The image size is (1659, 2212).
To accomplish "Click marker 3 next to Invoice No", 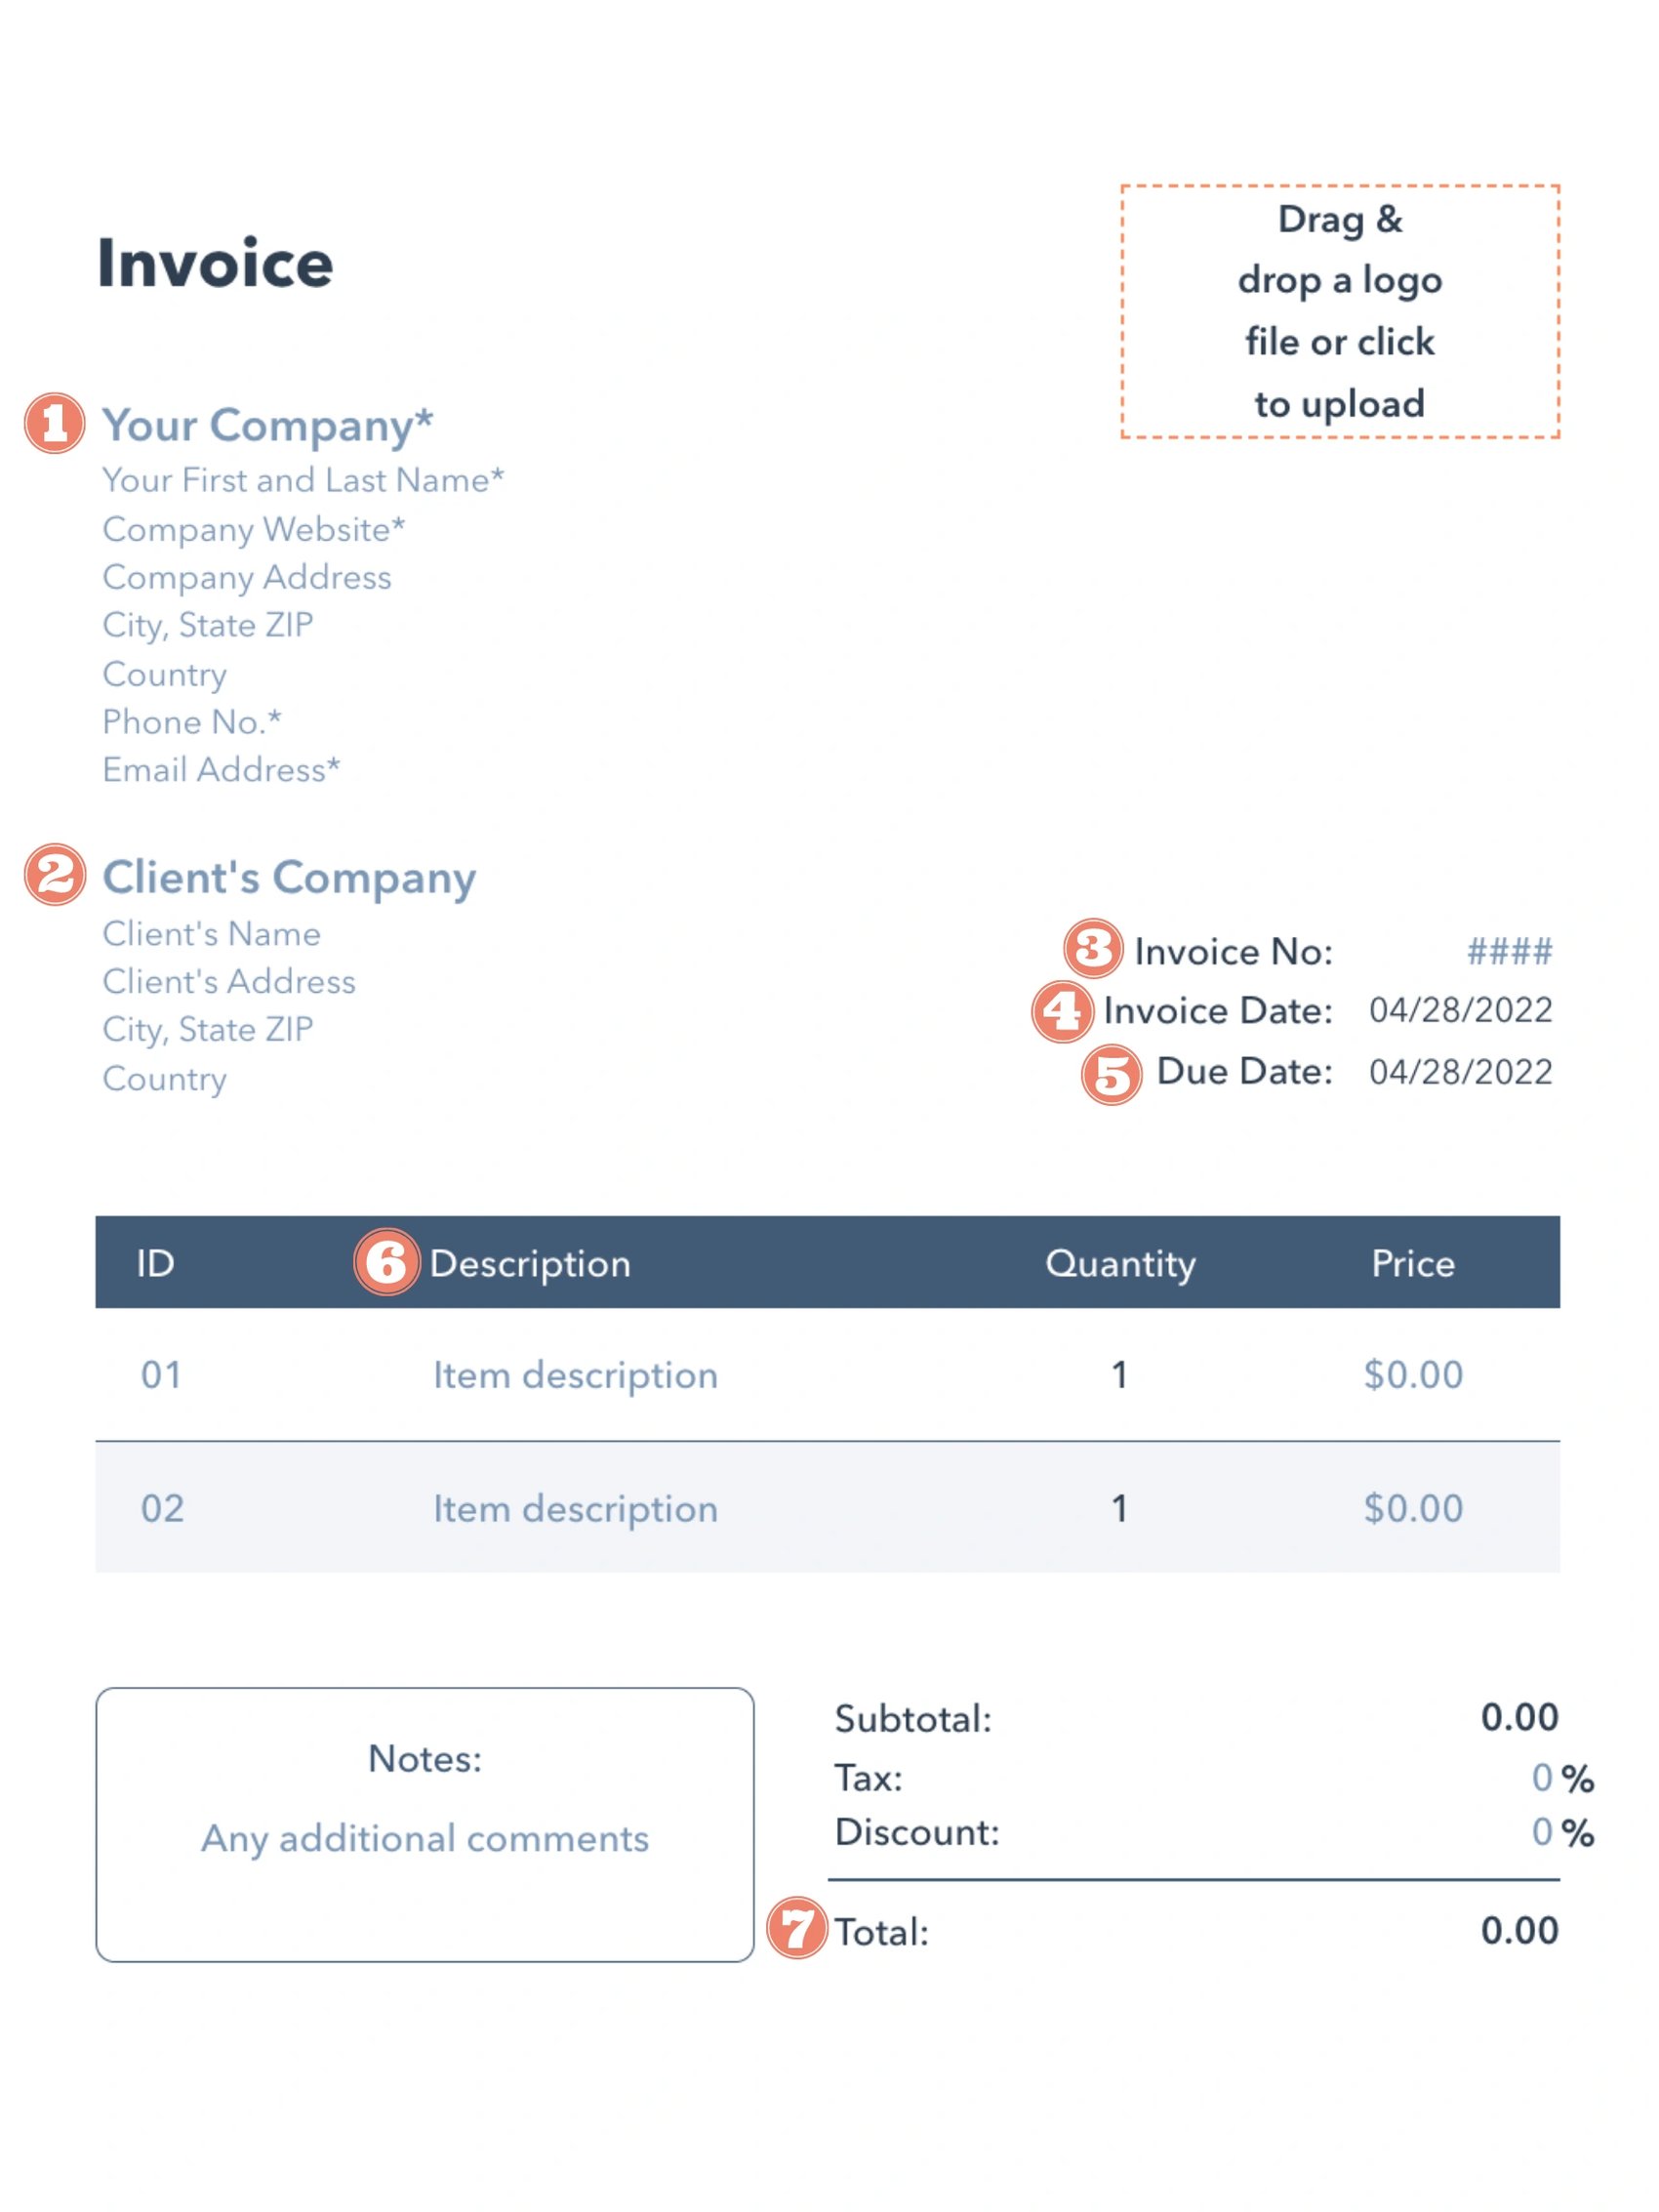I will (1093, 948).
